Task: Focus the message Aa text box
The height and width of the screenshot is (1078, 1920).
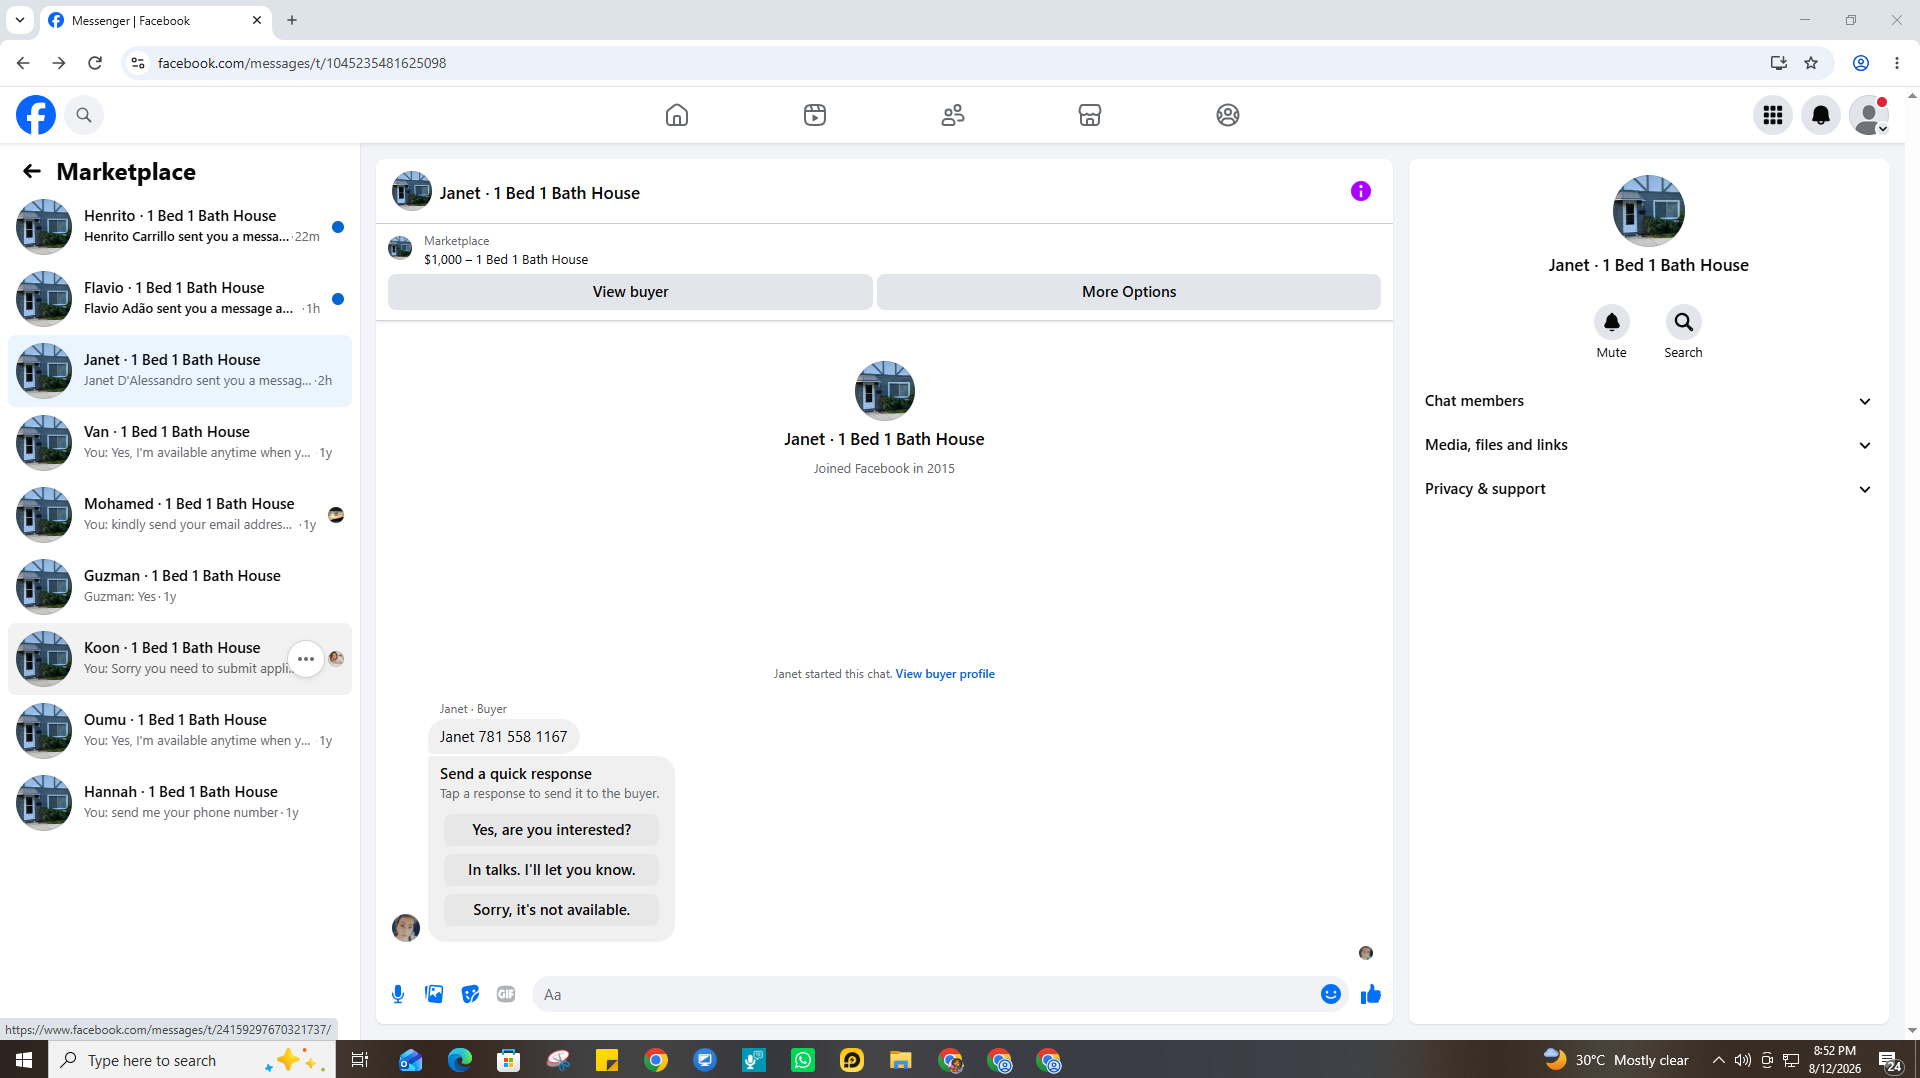Action: [x=925, y=994]
